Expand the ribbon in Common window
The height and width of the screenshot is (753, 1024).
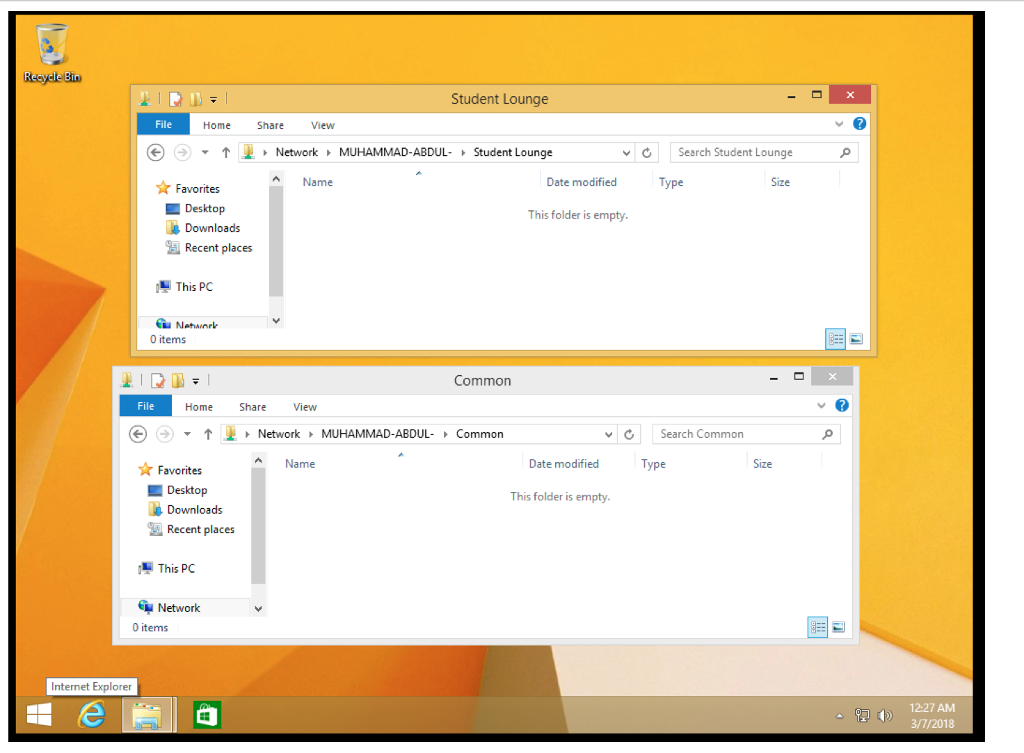click(x=822, y=406)
